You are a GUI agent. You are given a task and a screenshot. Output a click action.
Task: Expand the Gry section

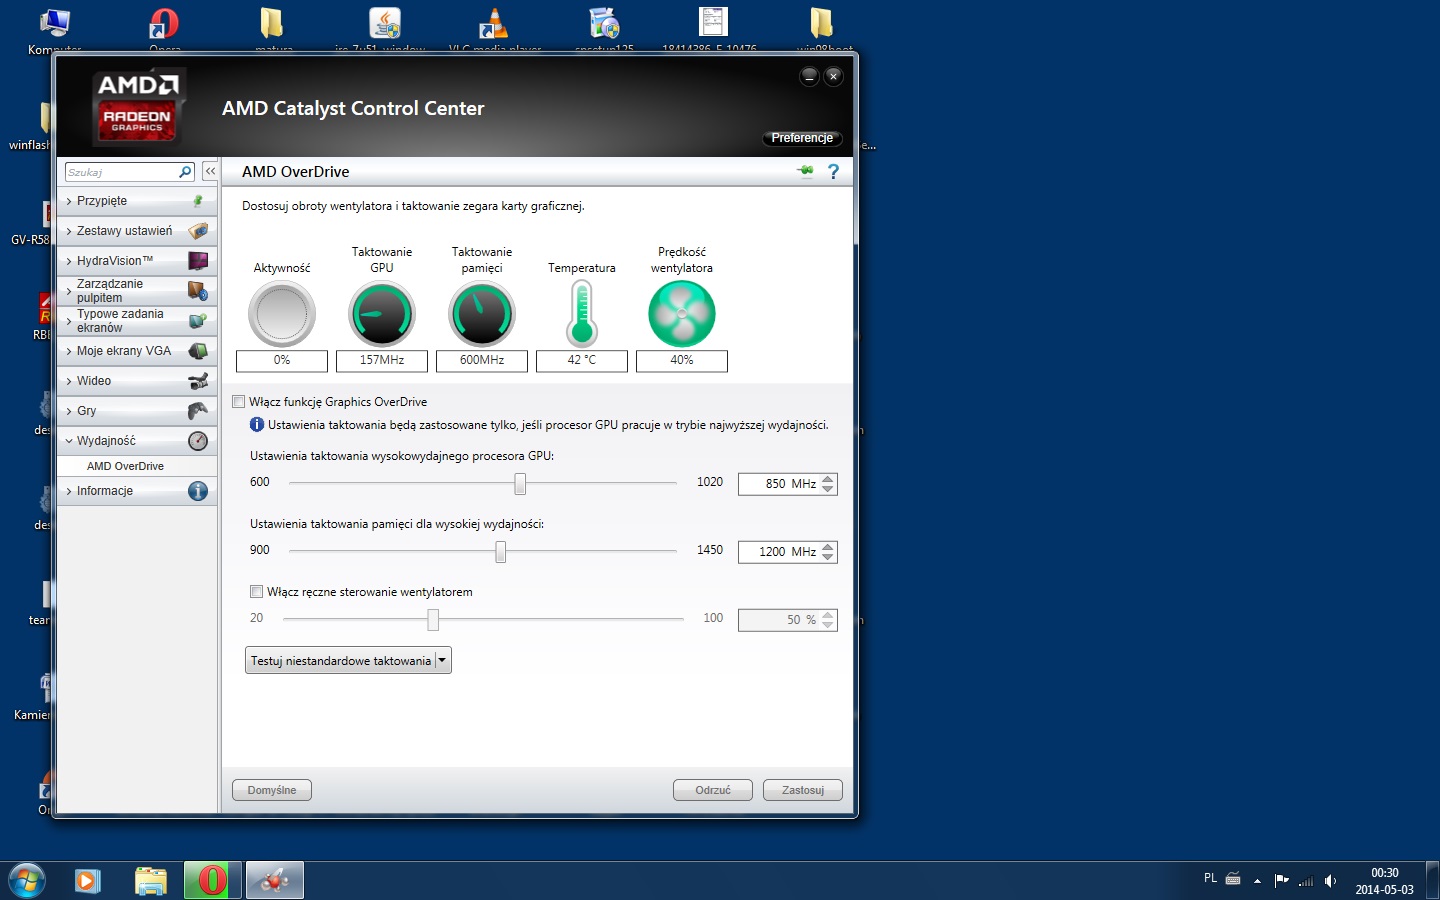69,411
